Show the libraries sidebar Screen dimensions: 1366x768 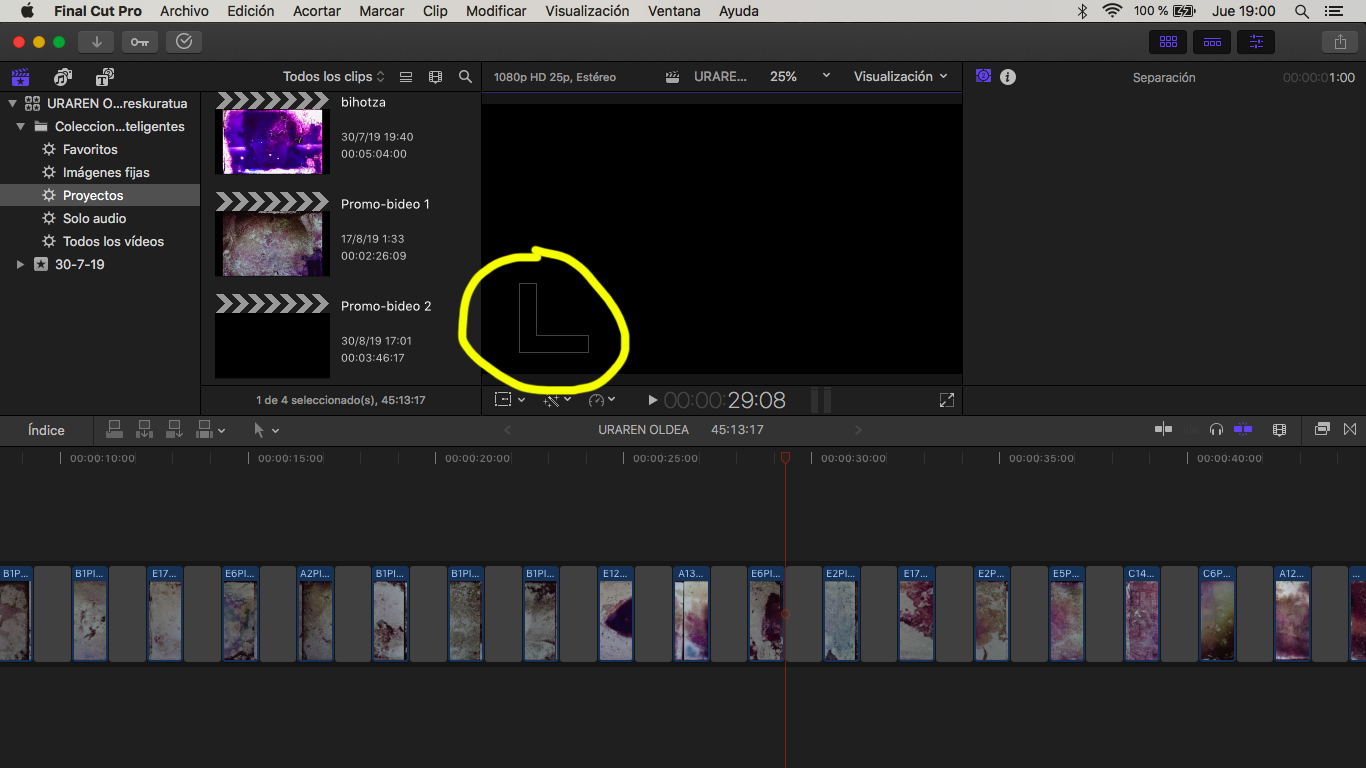pyautogui.click(x=20, y=77)
